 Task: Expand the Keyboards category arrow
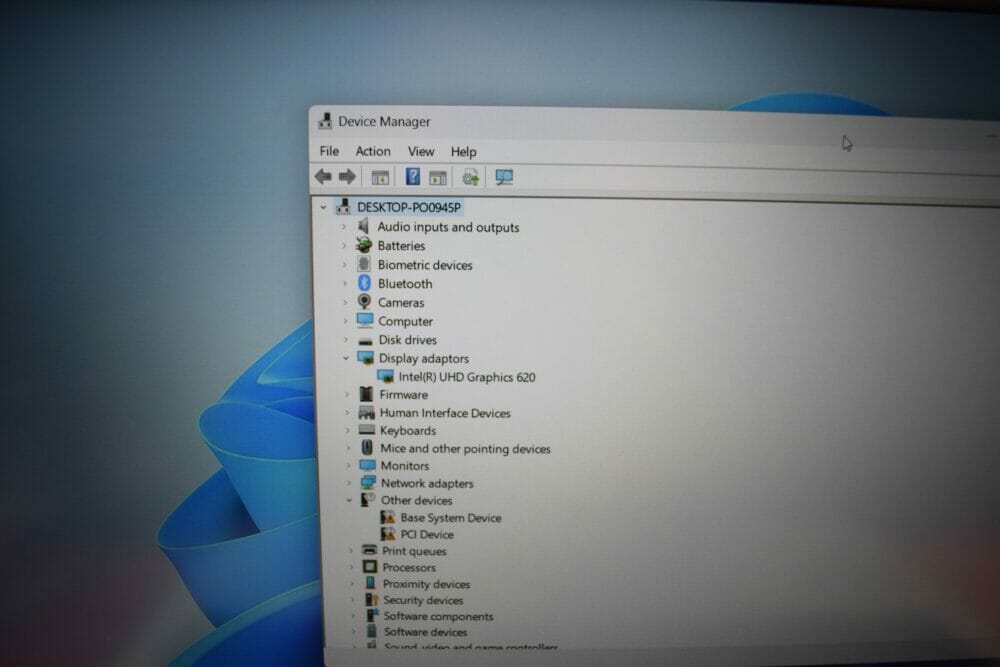coord(348,430)
